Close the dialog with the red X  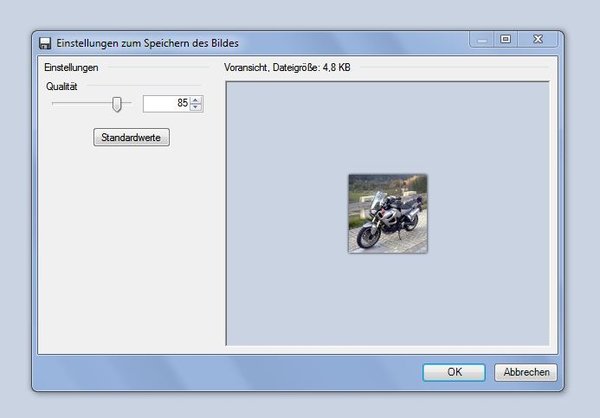pos(538,40)
